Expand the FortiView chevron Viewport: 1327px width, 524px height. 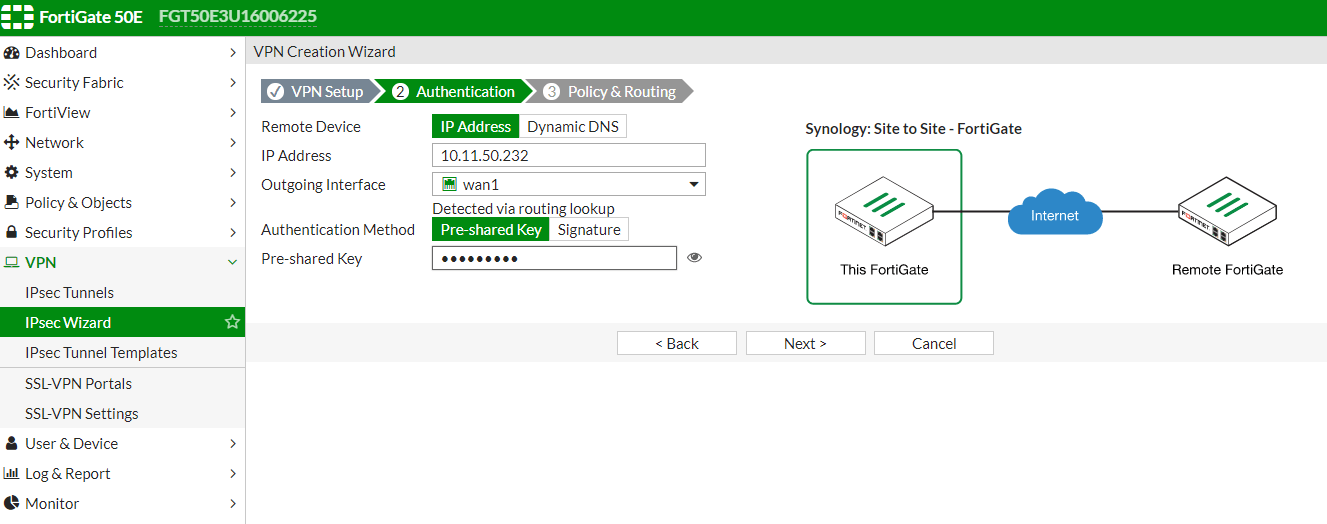tap(233, 113)
